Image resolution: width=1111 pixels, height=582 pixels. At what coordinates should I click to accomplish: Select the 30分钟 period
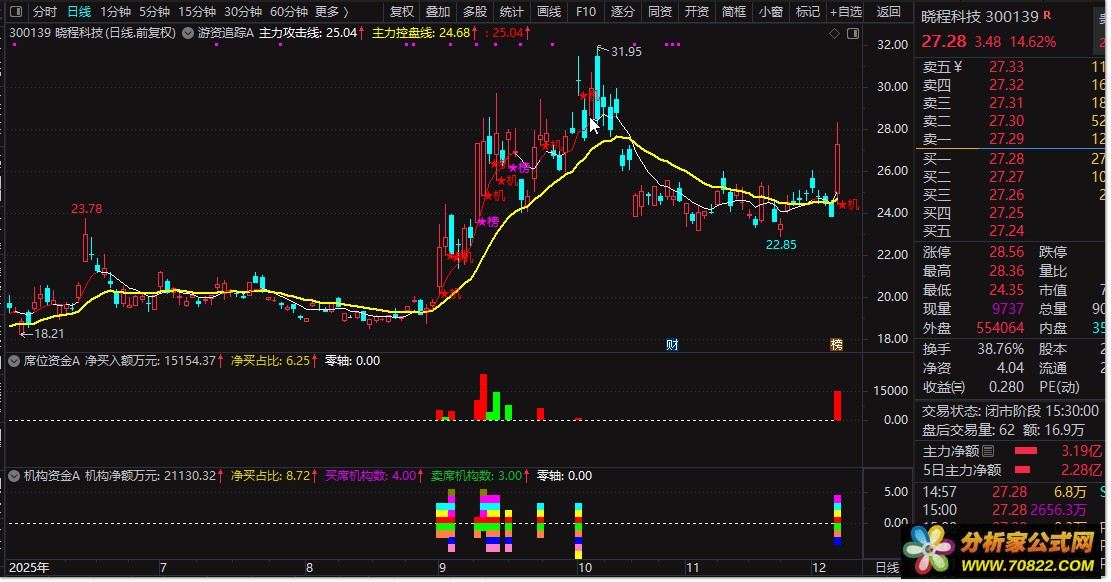coord(242,11)
